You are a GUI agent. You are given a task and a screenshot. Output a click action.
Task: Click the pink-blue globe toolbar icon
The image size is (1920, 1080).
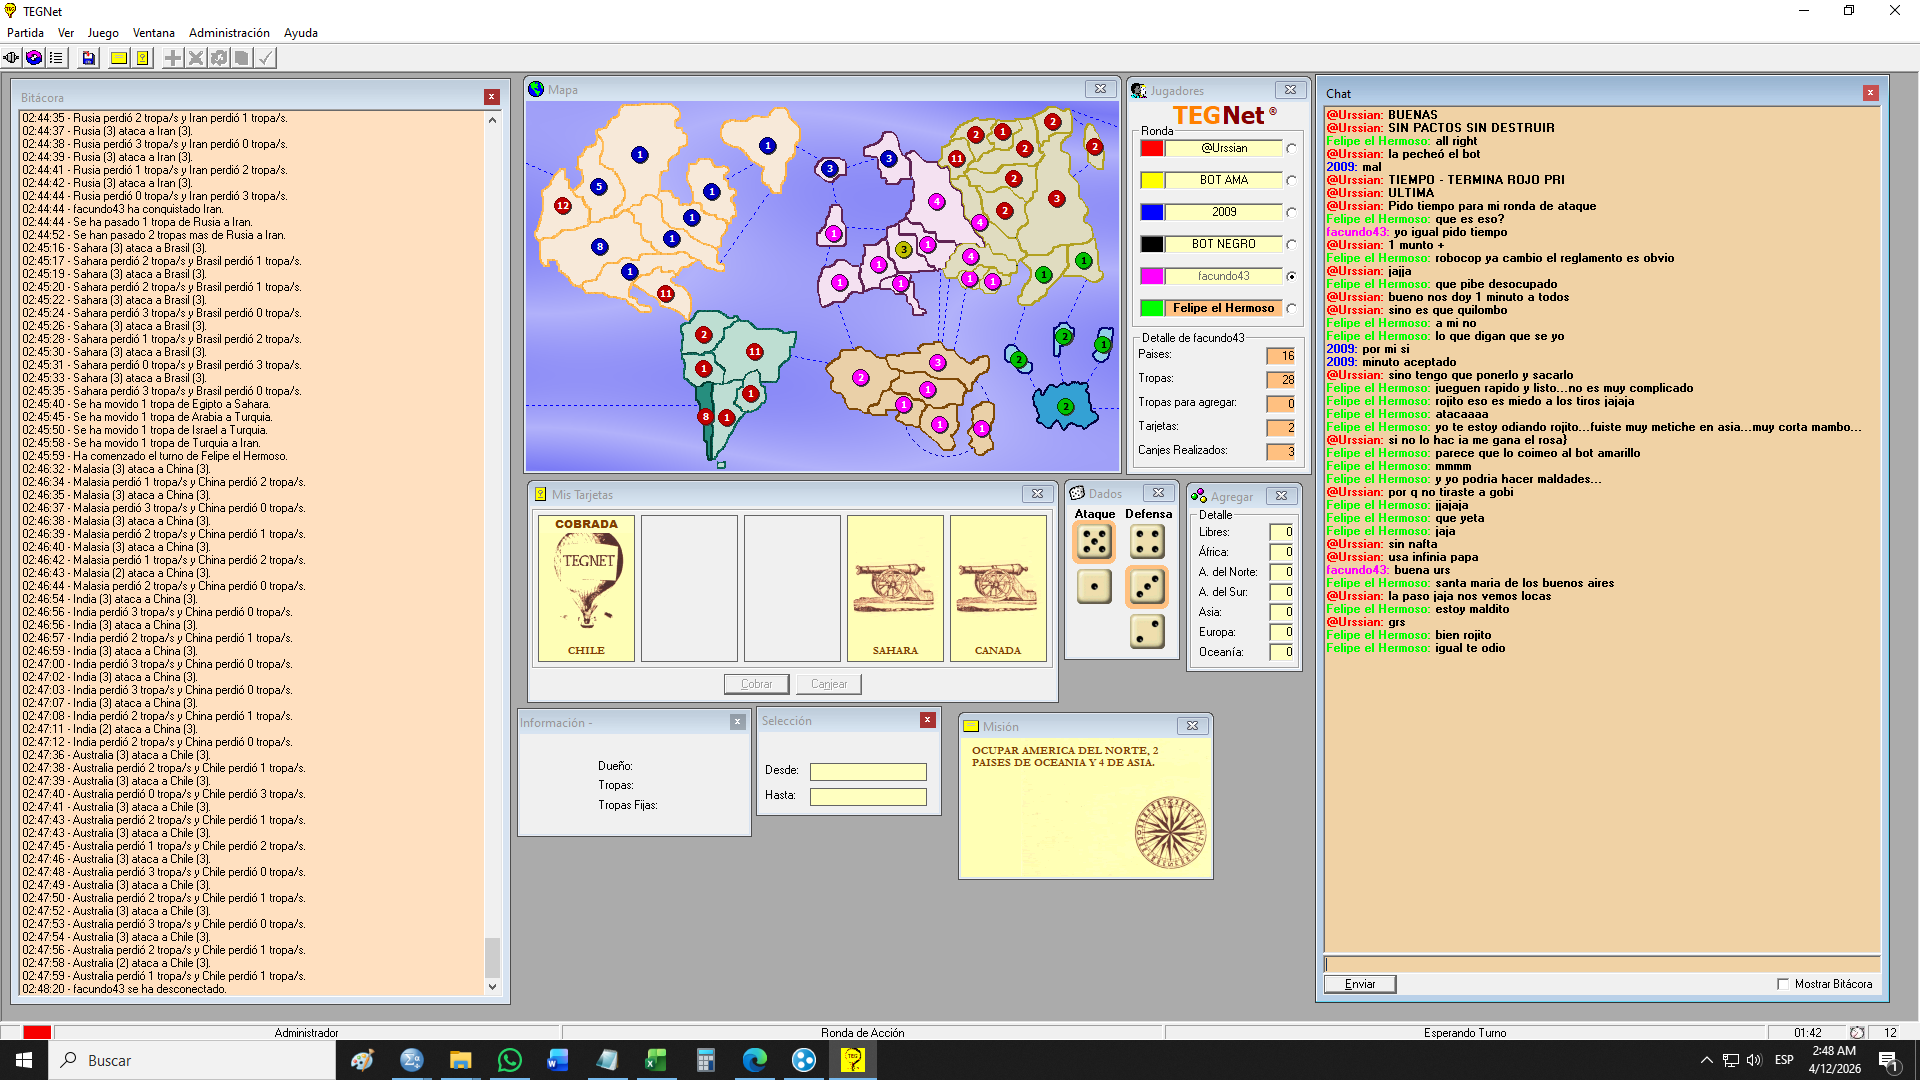click(x=34, y=58)
